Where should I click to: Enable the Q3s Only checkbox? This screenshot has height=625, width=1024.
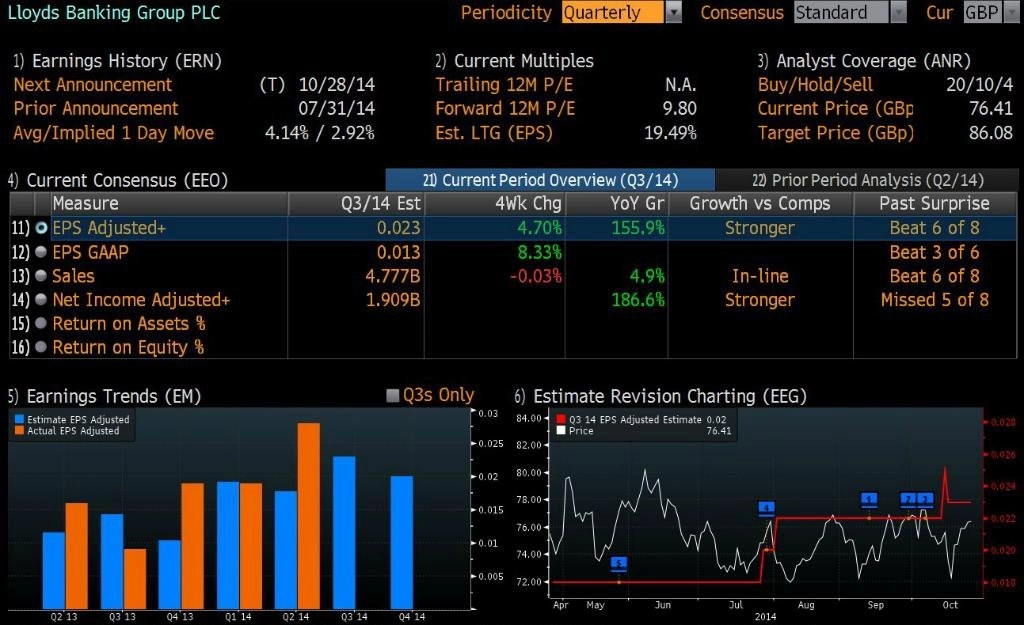pyautogui.click(x=392, y=395)
